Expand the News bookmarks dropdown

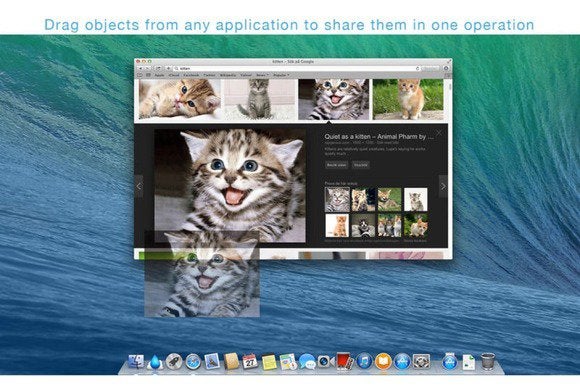(262, 75)
